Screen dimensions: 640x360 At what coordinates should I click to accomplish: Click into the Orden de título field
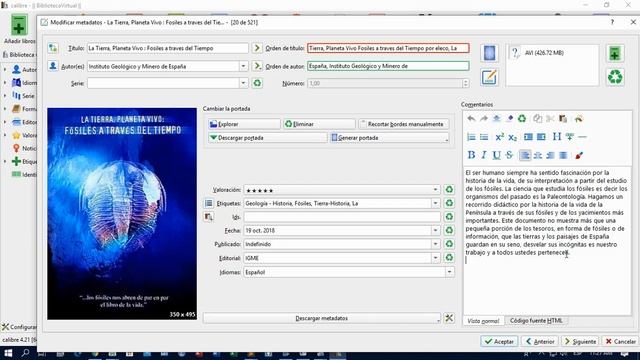388,48
